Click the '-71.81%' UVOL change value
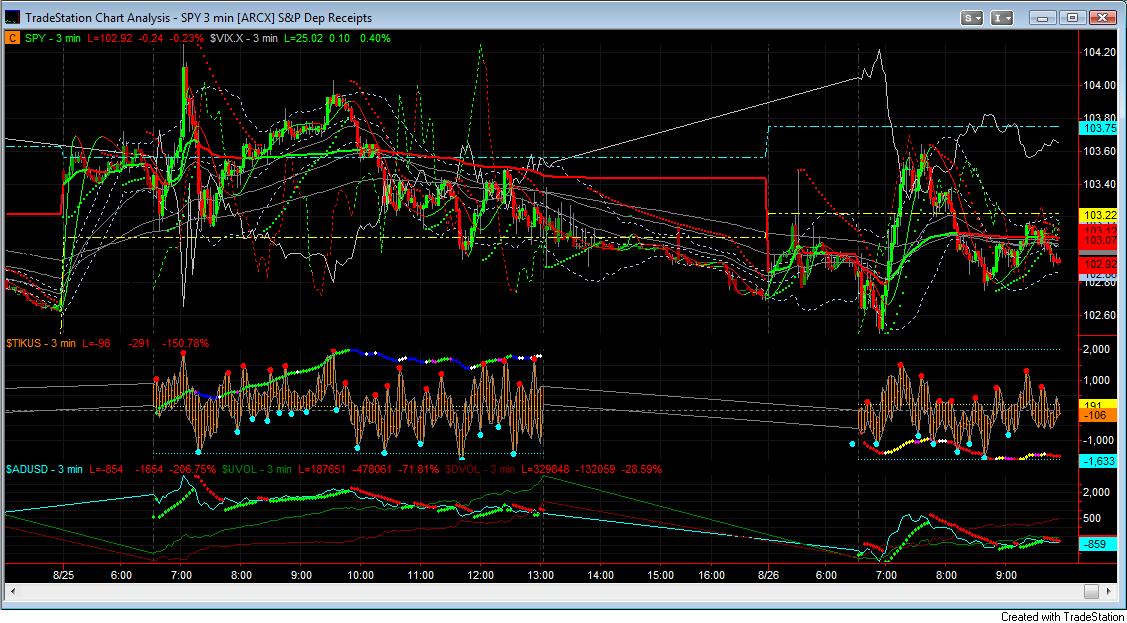The image size is (1127, 623). tap(419, 469)
